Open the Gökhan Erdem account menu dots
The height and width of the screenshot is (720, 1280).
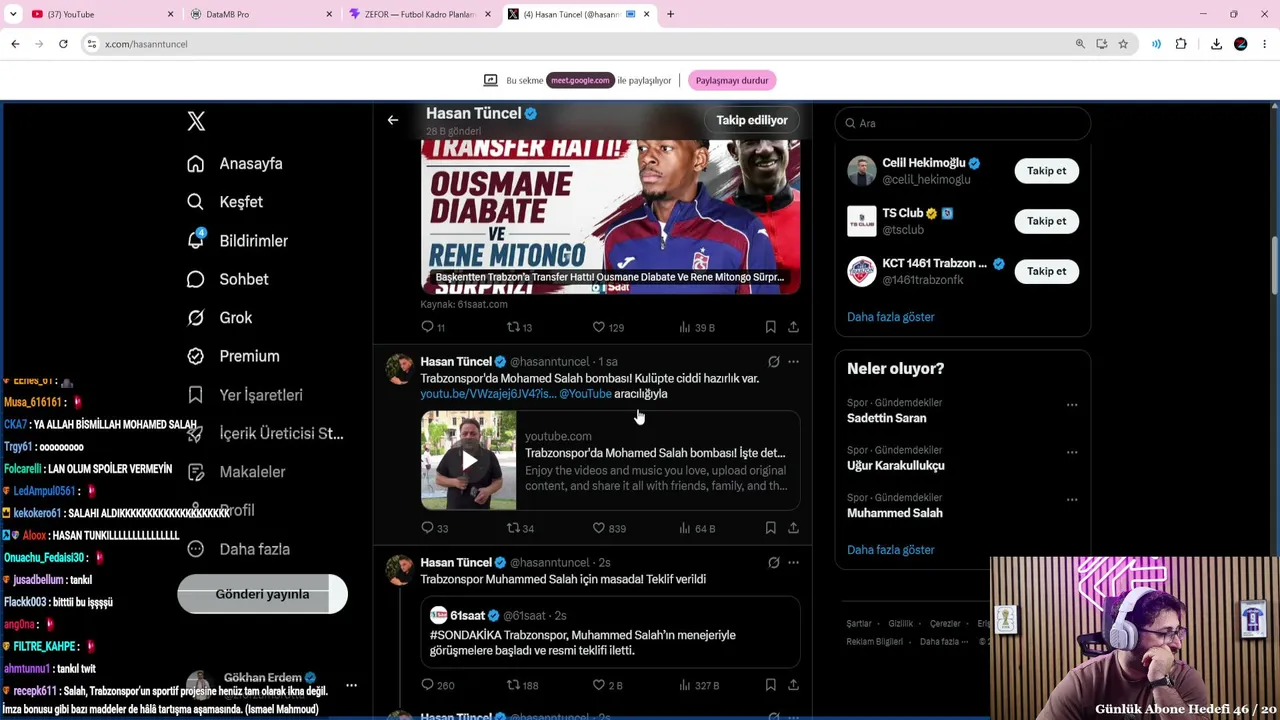pos(351,686)
